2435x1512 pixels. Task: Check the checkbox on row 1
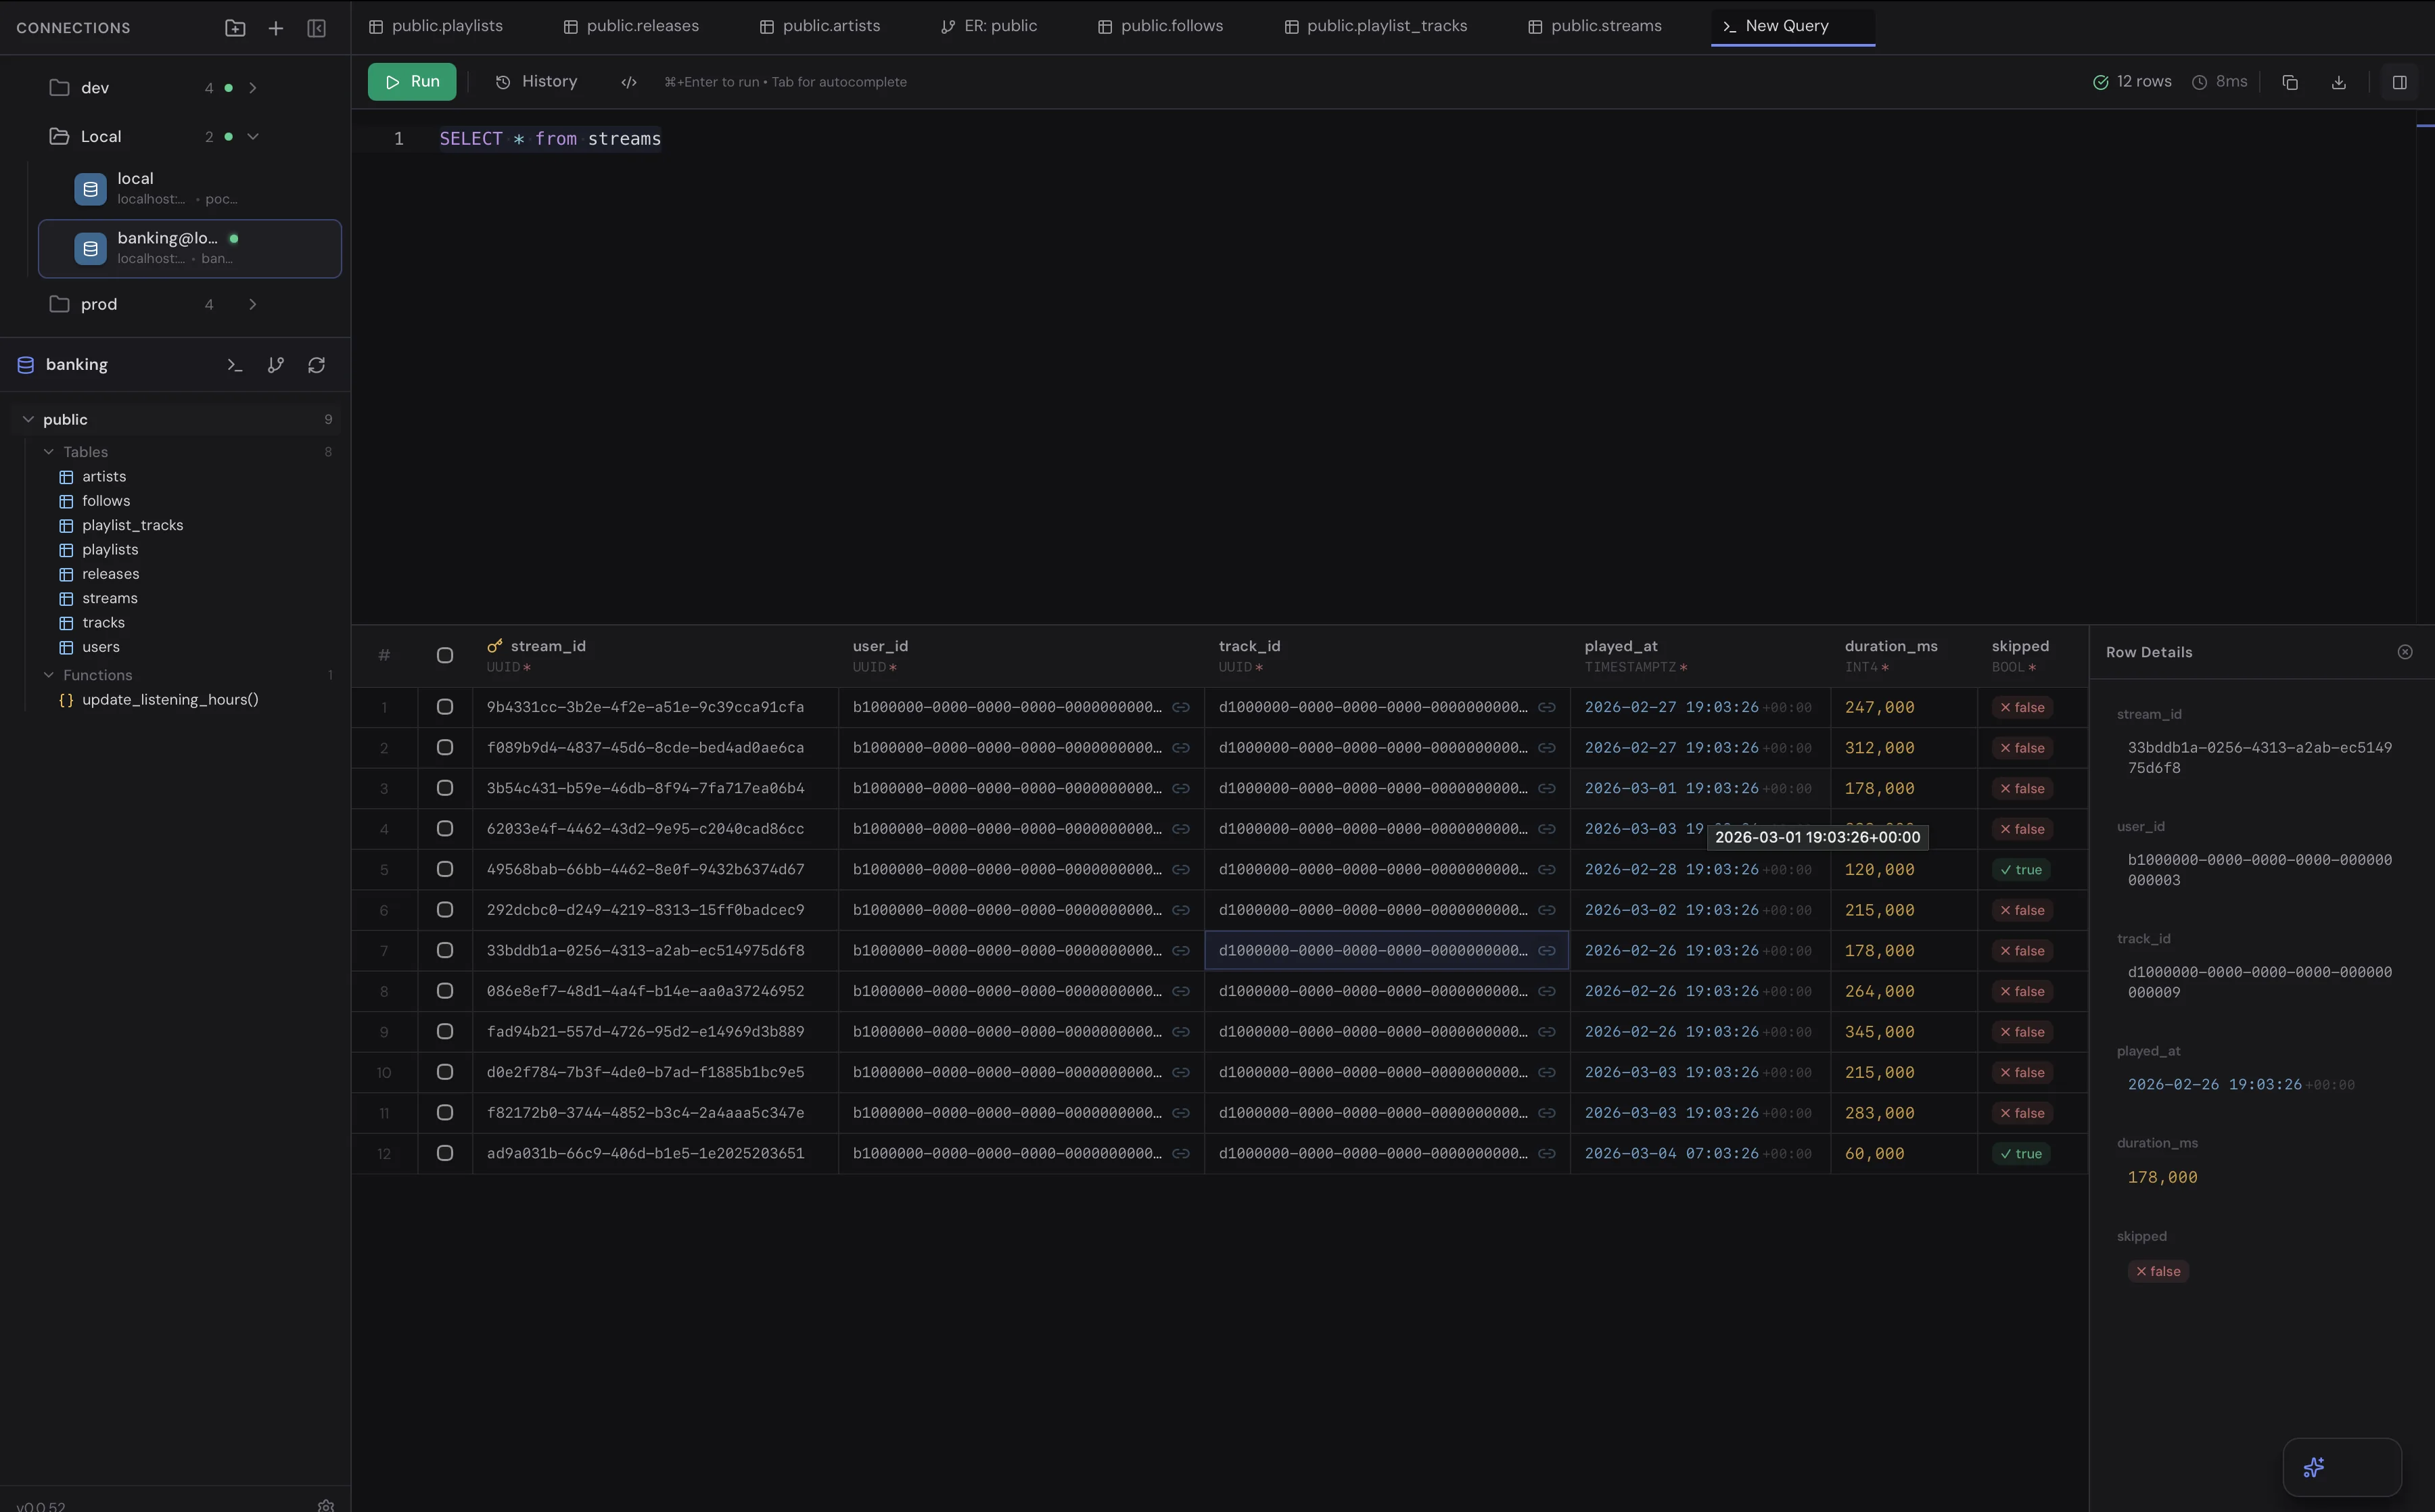click(x=445, y=706)
